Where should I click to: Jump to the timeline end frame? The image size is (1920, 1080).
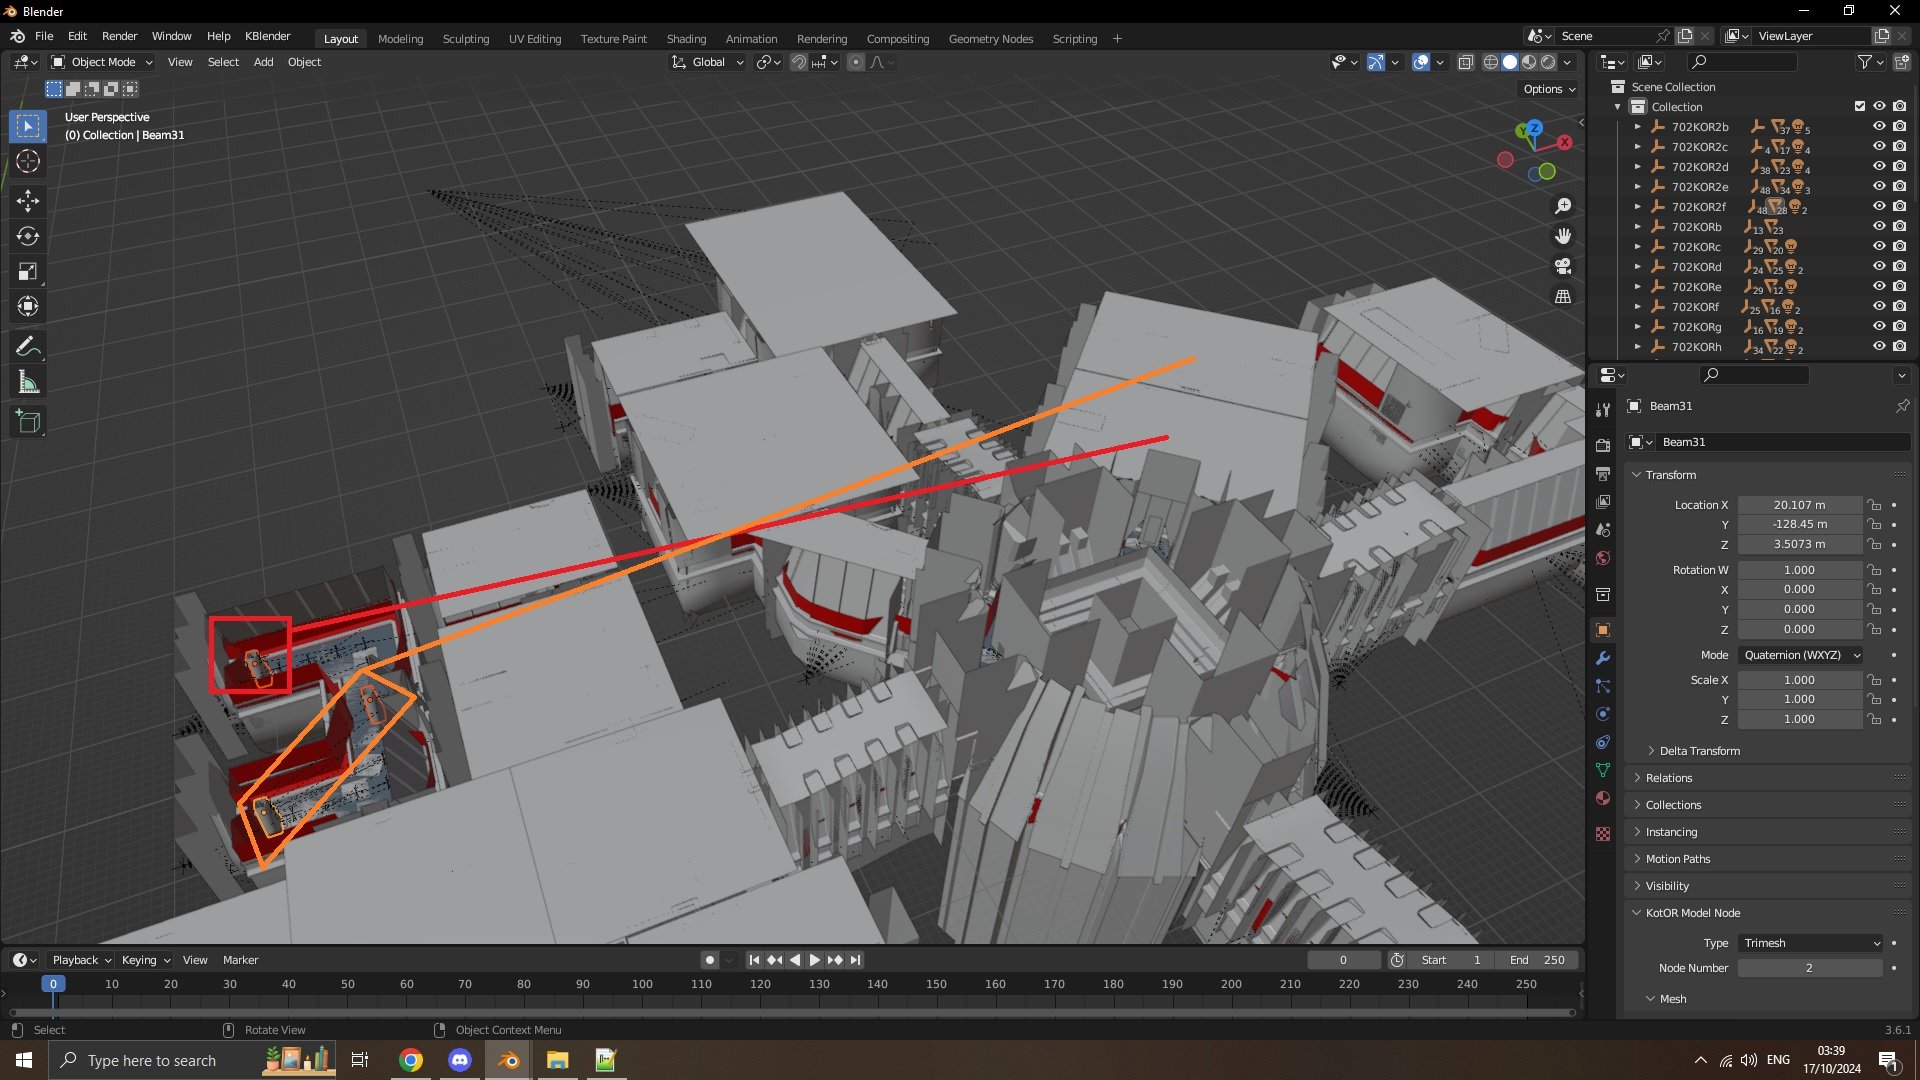coord(855,960)
